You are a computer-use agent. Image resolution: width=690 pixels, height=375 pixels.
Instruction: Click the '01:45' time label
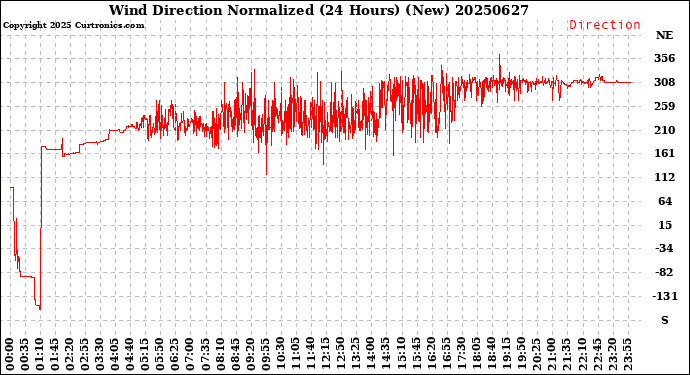tap(55, 354)
